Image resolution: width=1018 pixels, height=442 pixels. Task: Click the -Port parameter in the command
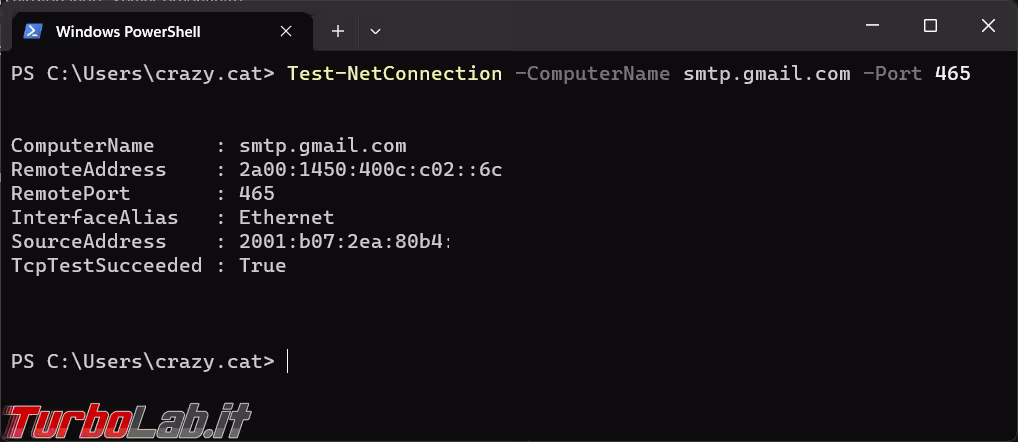pyautogui.click(x=892, y=73)
